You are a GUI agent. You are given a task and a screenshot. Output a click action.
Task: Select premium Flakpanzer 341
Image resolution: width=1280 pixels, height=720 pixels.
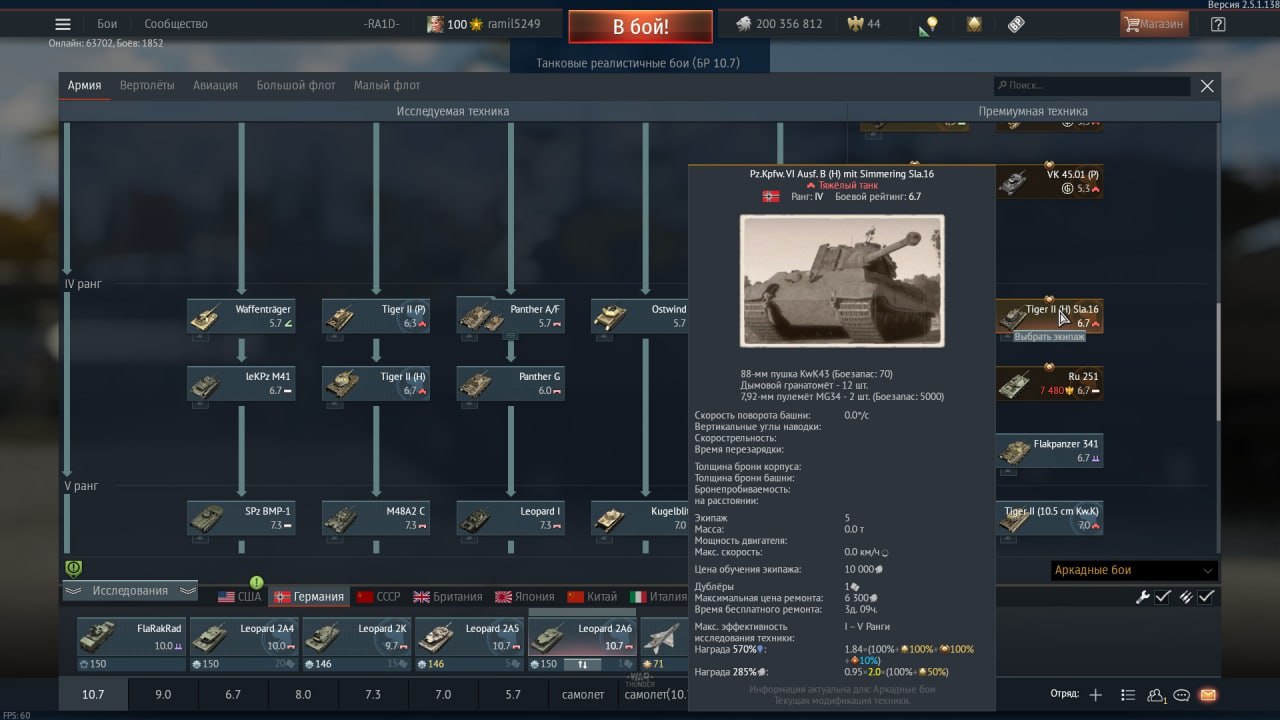click(1049, 451)
